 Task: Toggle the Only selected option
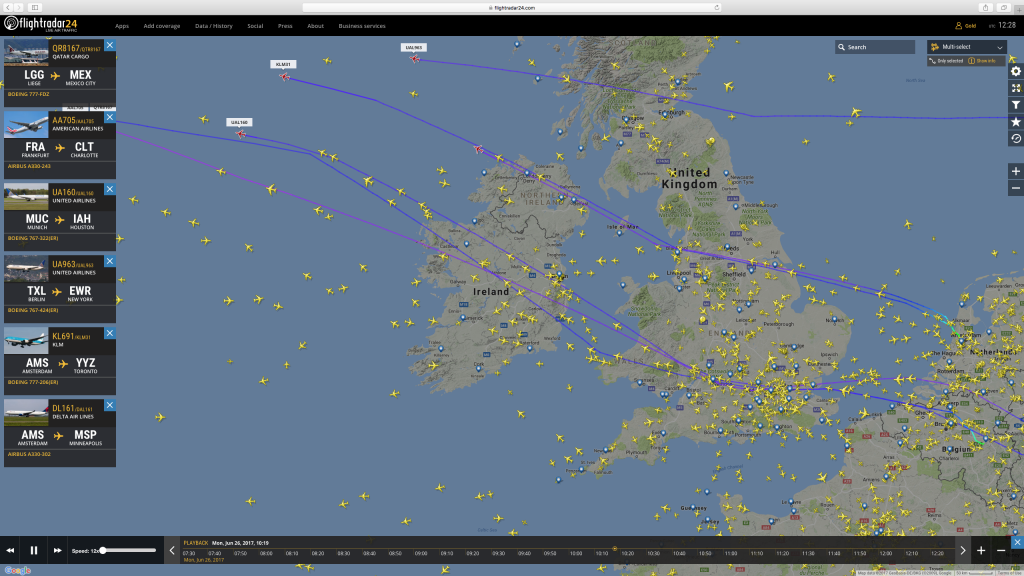point(946,61)
